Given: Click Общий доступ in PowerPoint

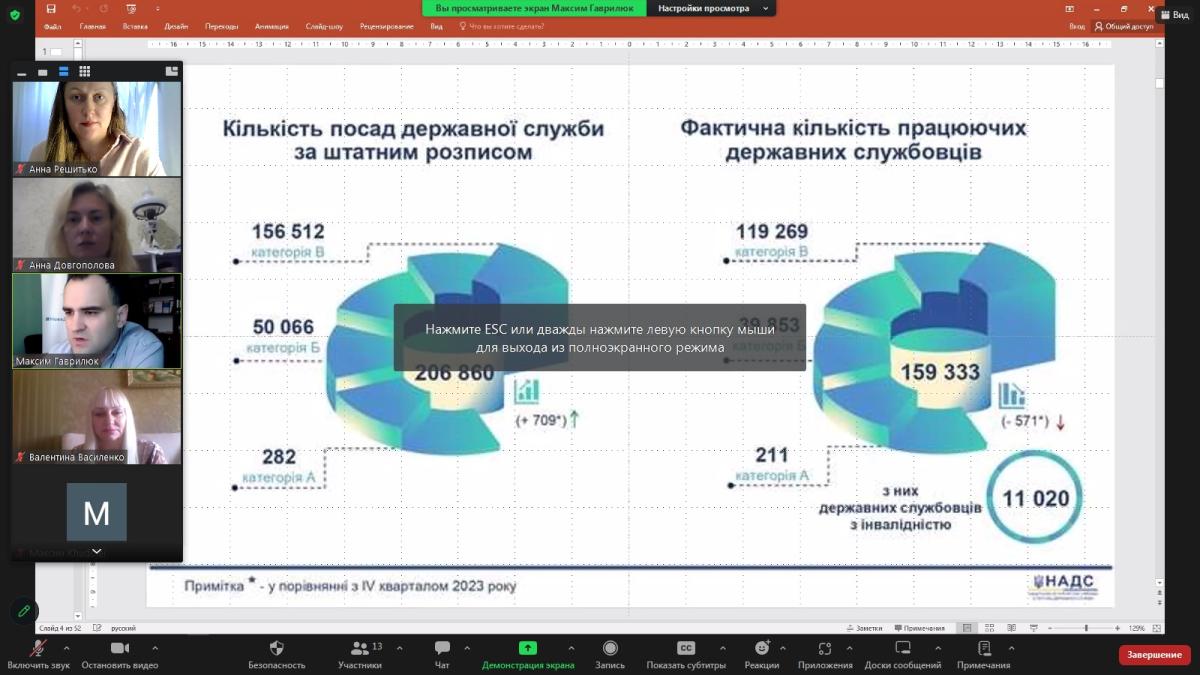Looking at the screenshot, I should pyautogui.click(x=1124, y=26).
